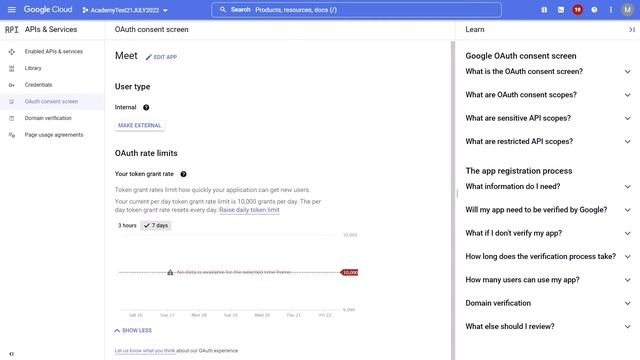Open the Raise daily token limit link
Viewport: 640px width, 360px height.
(x=249, y=210)
